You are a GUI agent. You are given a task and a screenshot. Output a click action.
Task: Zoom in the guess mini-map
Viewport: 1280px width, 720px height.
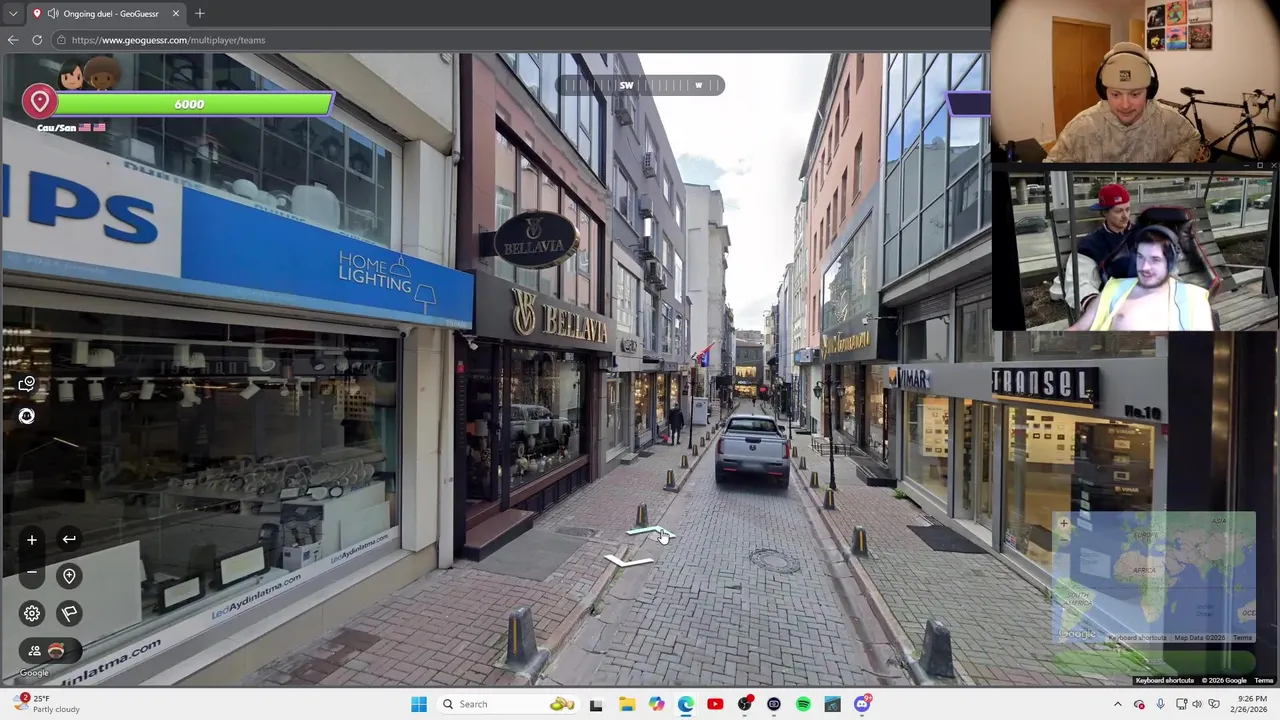point(1064,523)
